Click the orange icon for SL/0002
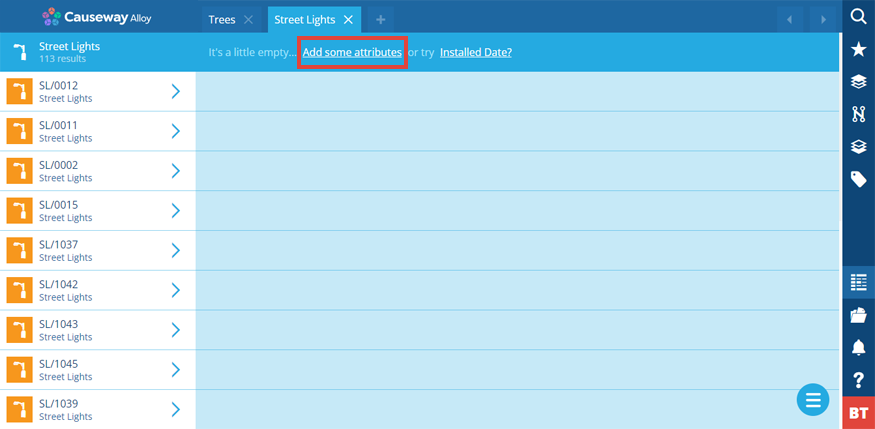 20,171
